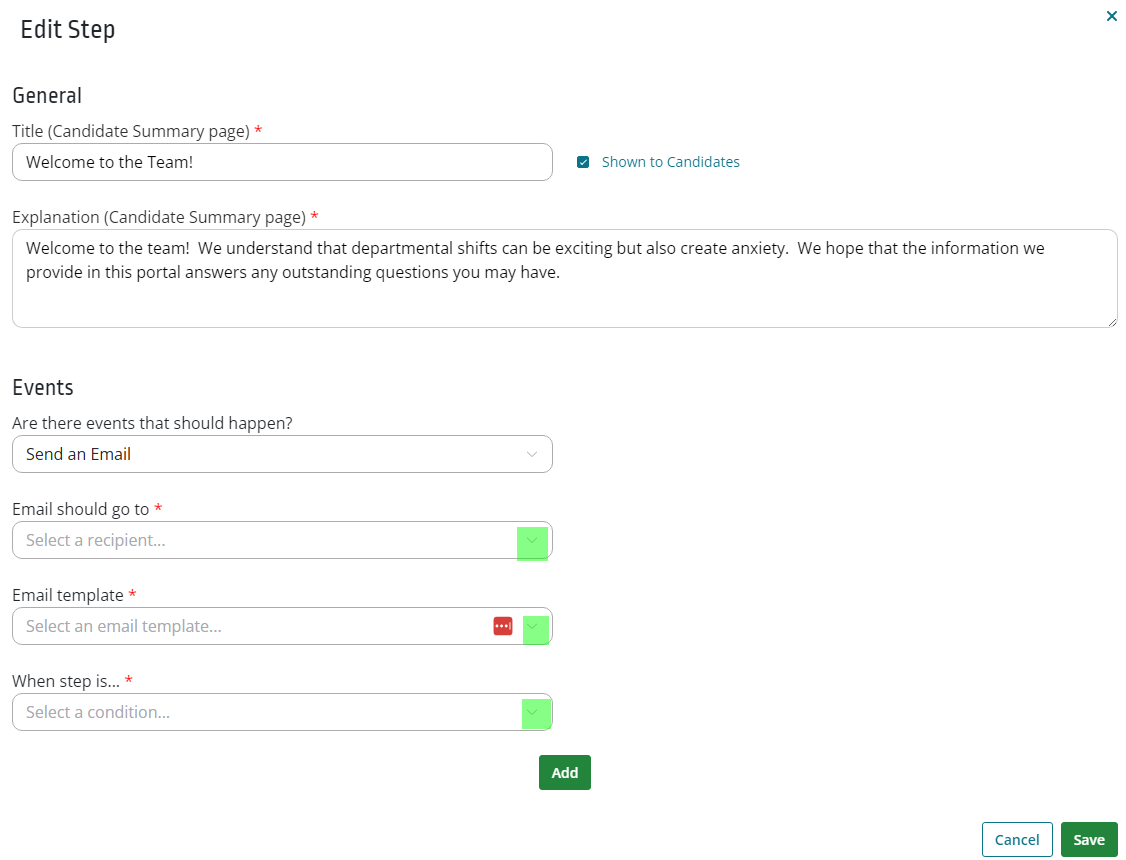This screenshot has height=860, width=1126.
Task: Click the Select a condition field
Action: tap(282, 712)
